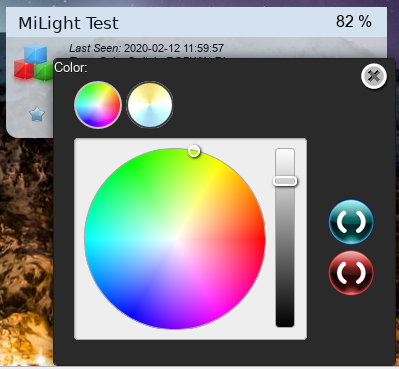399x369 pixels.
Task: Click the Color: label
Action: point(71,68)
